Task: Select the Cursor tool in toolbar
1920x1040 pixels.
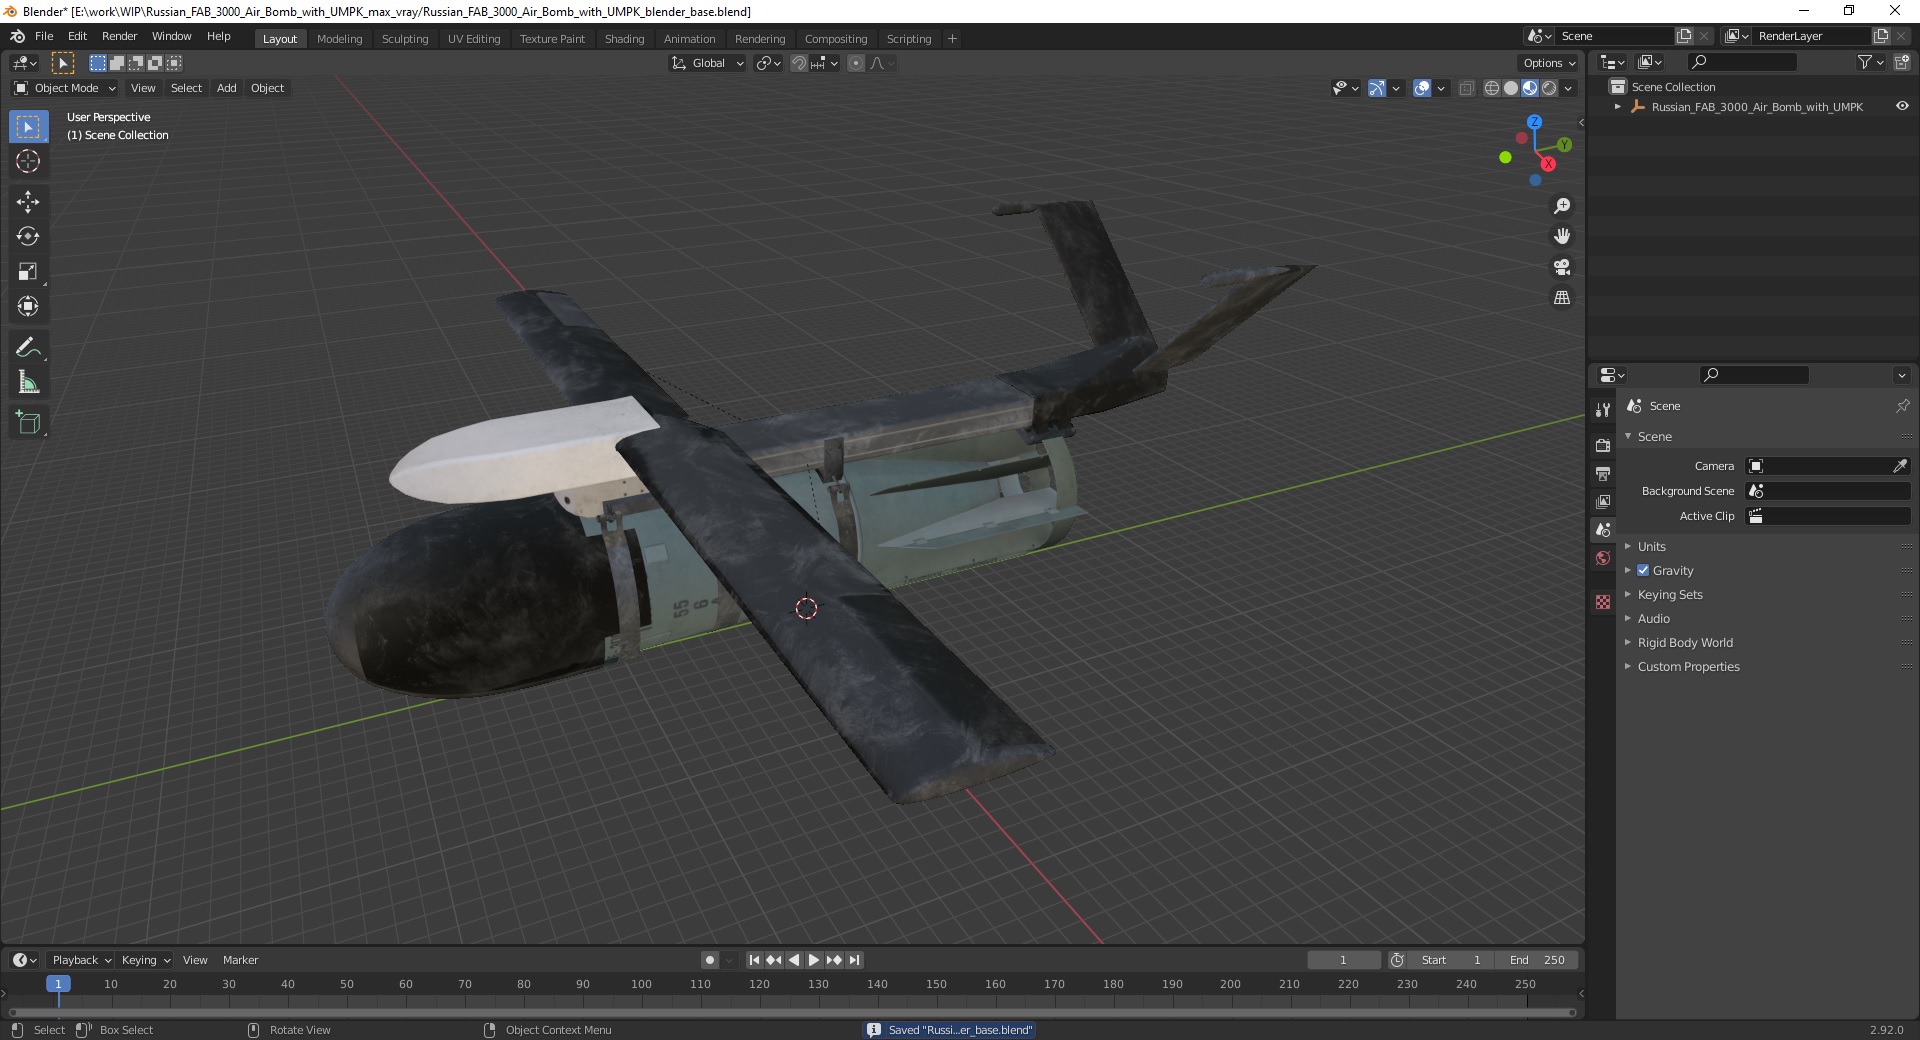Action: [x=28, y=161]
